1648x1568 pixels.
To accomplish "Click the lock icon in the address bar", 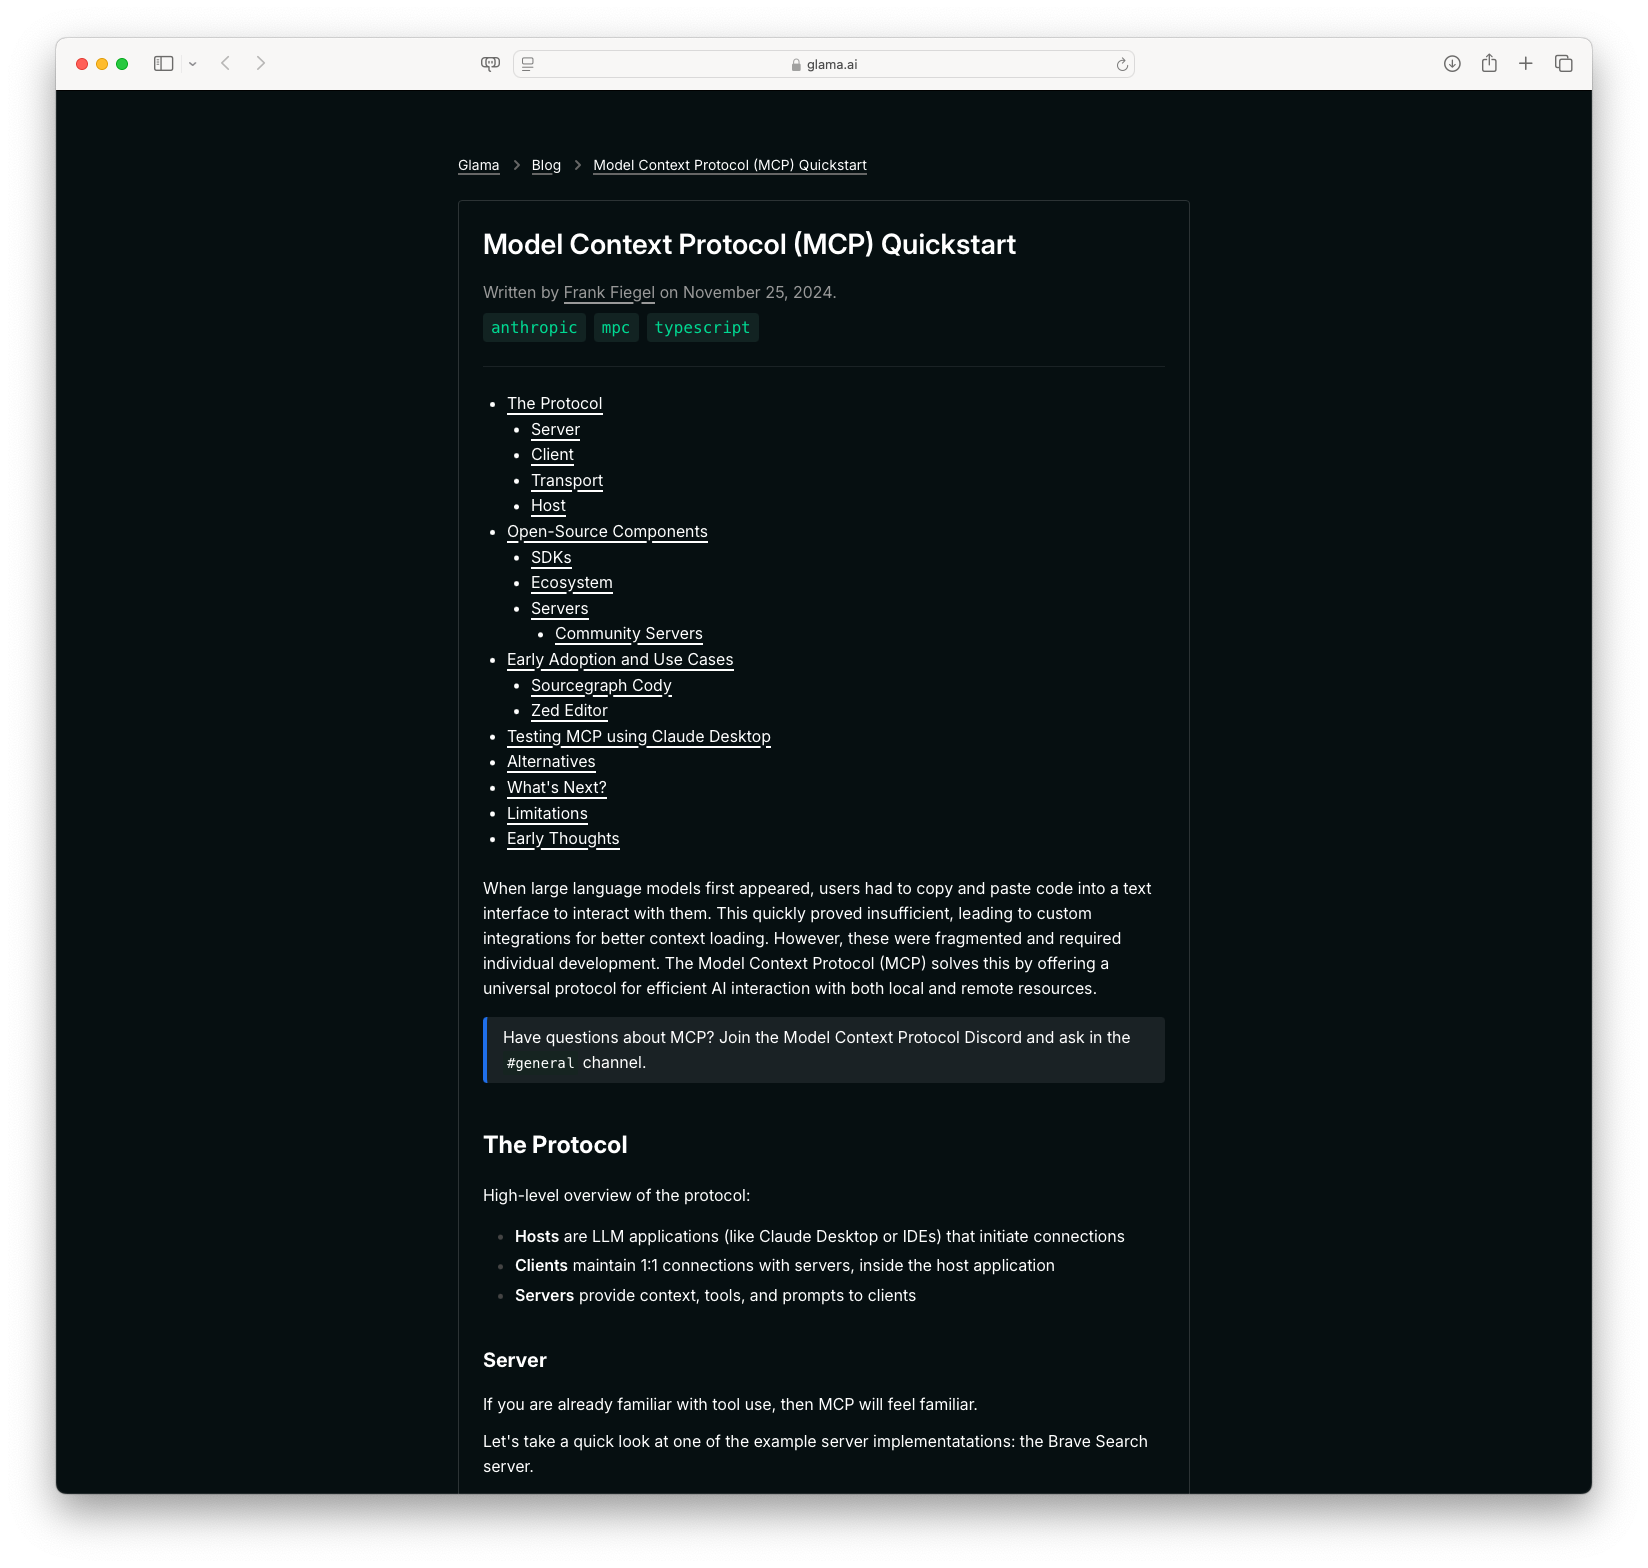I will pyautogui.click(x=795, y=63).
